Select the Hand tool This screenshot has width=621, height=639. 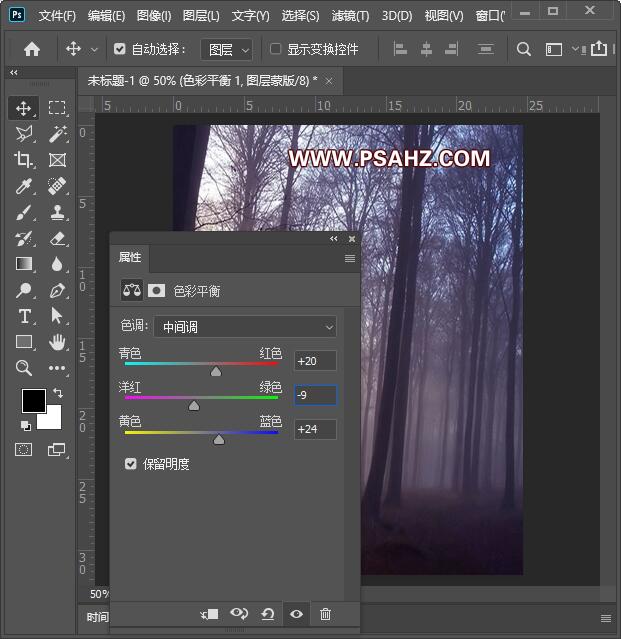[57, 342]
